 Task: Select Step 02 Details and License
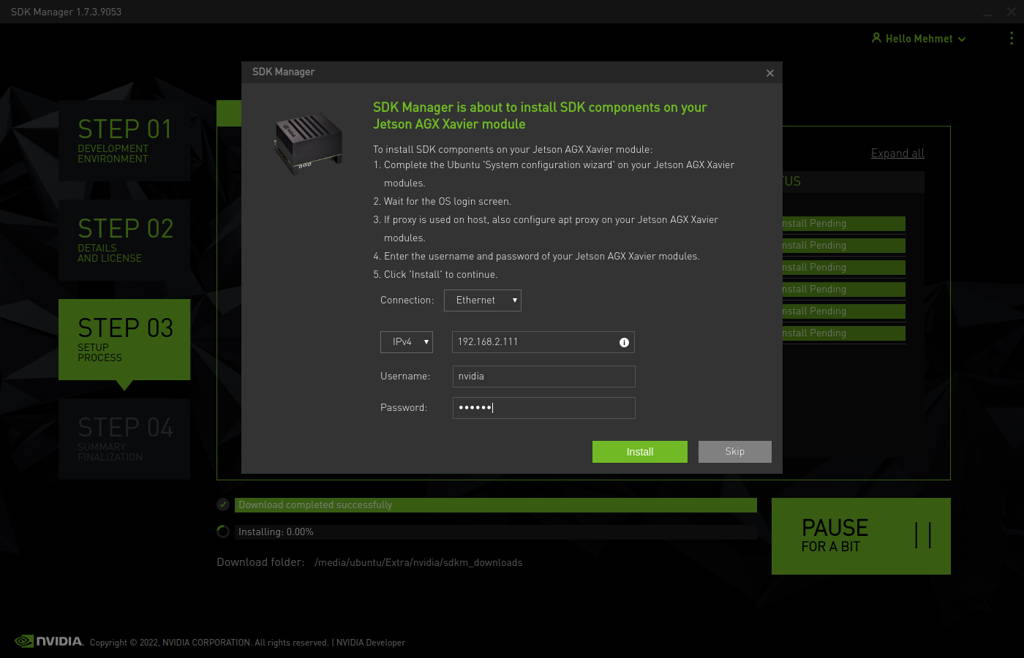124,240
